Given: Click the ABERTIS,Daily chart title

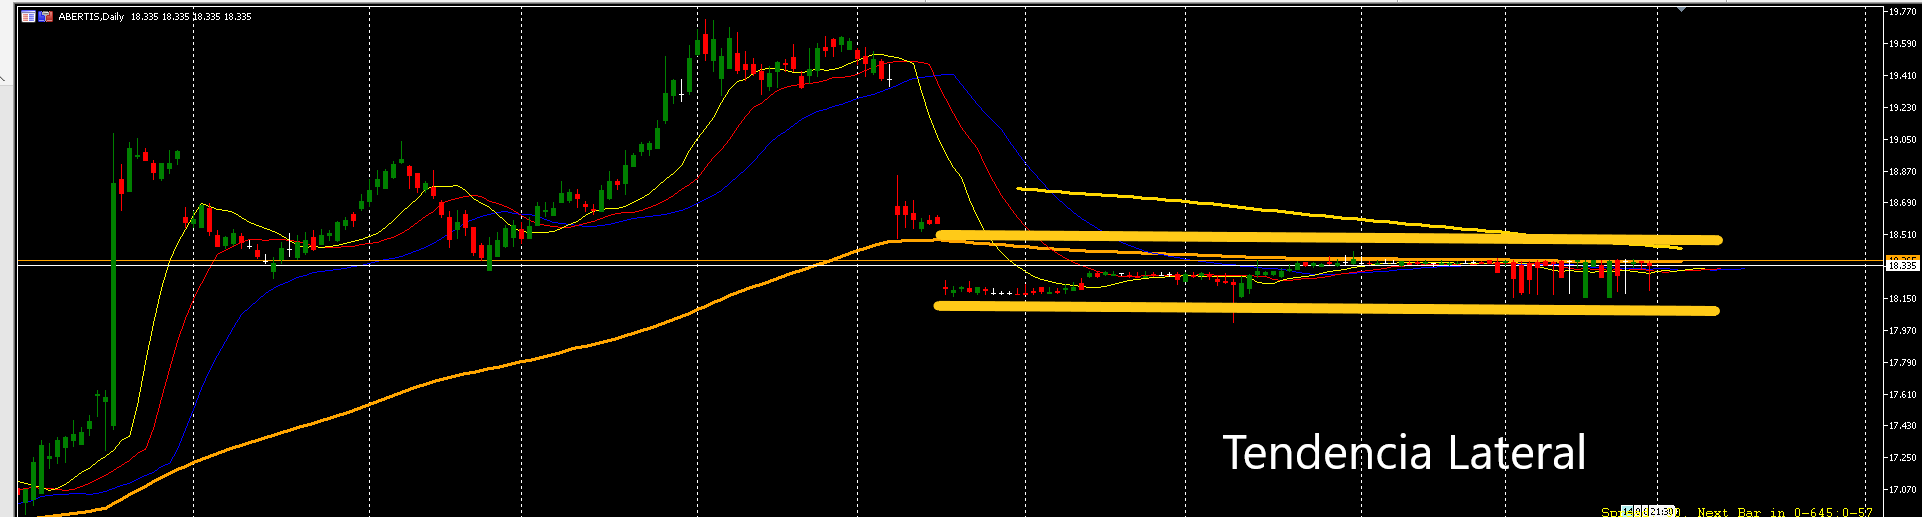Looking at the screenshot, I should click(x=91, y=16).
